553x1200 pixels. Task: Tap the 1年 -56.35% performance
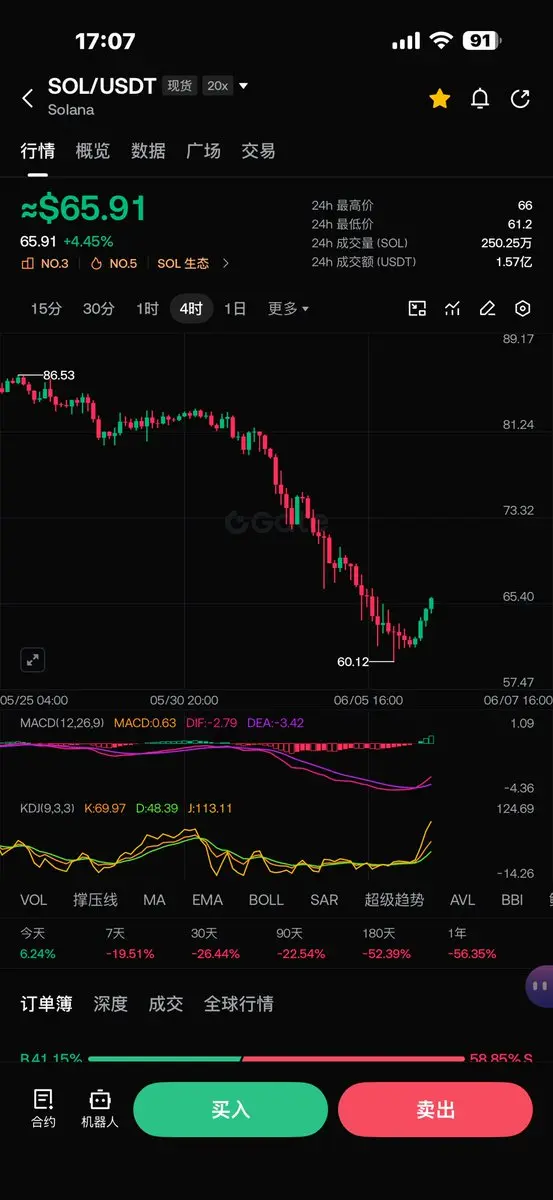point(471,943)
